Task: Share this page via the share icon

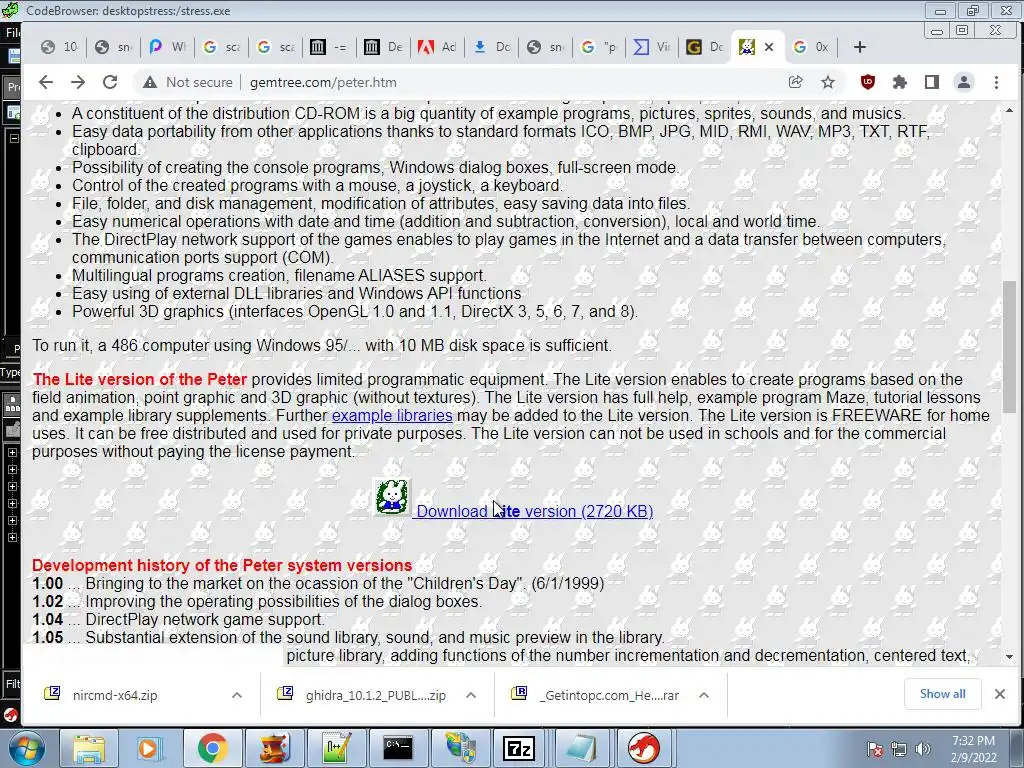Action: [795, 82]
